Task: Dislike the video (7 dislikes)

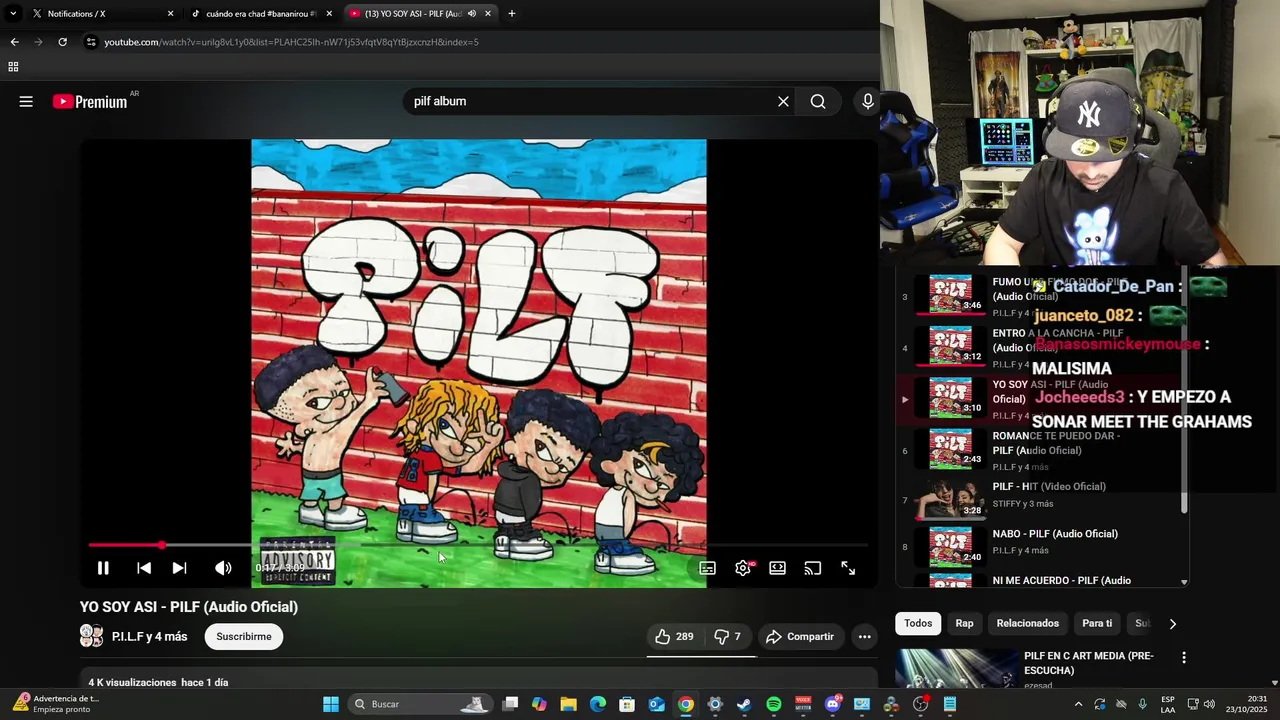Action: [x=728, y=636]
